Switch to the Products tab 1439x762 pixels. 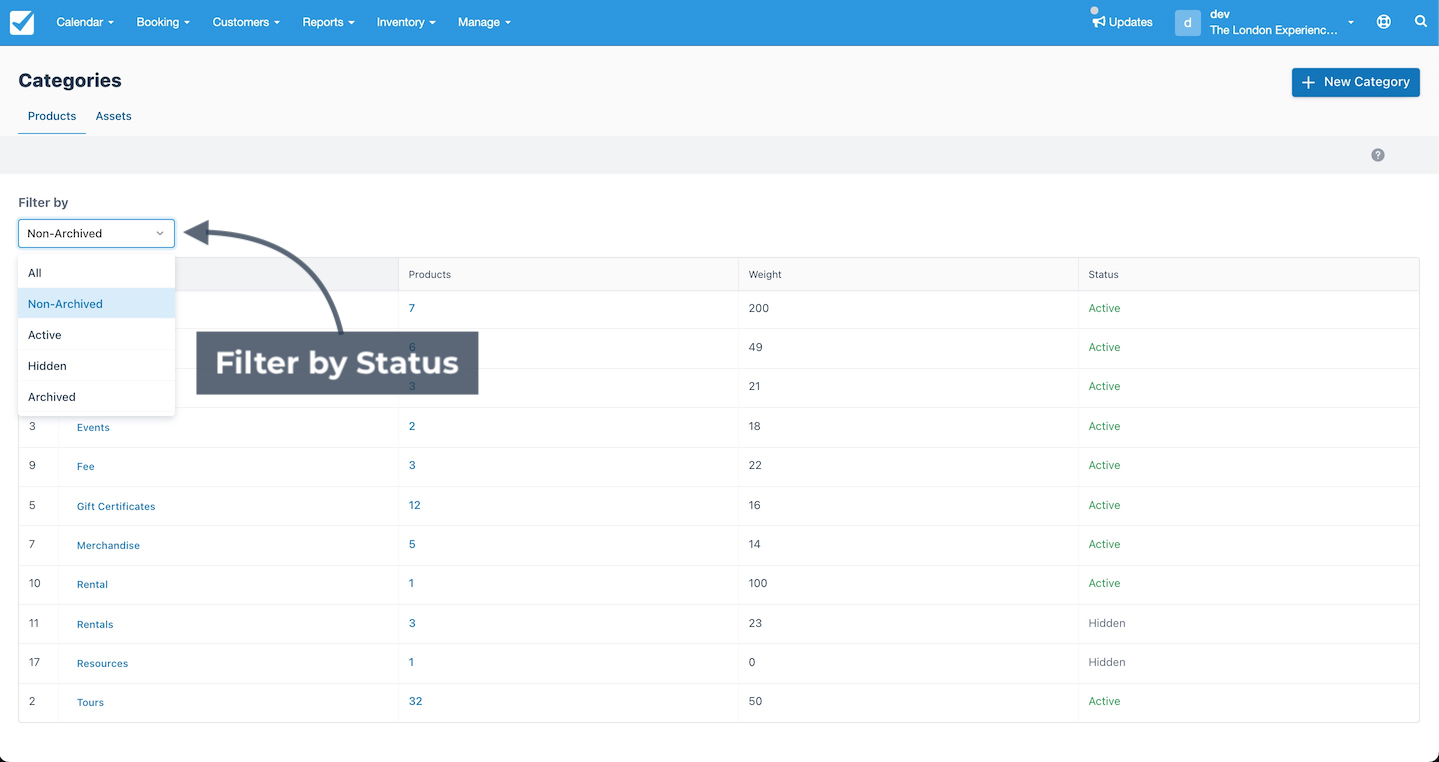[x=52, y=116]
